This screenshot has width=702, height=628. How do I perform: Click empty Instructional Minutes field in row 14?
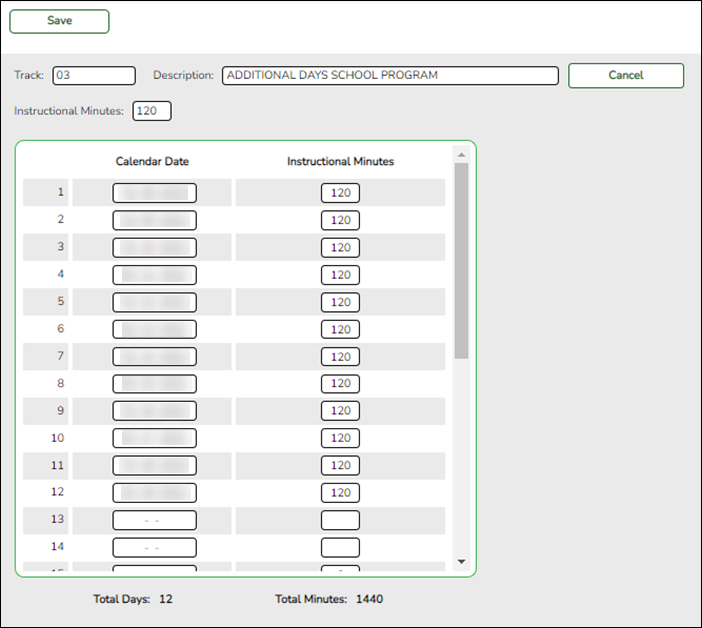340,547
